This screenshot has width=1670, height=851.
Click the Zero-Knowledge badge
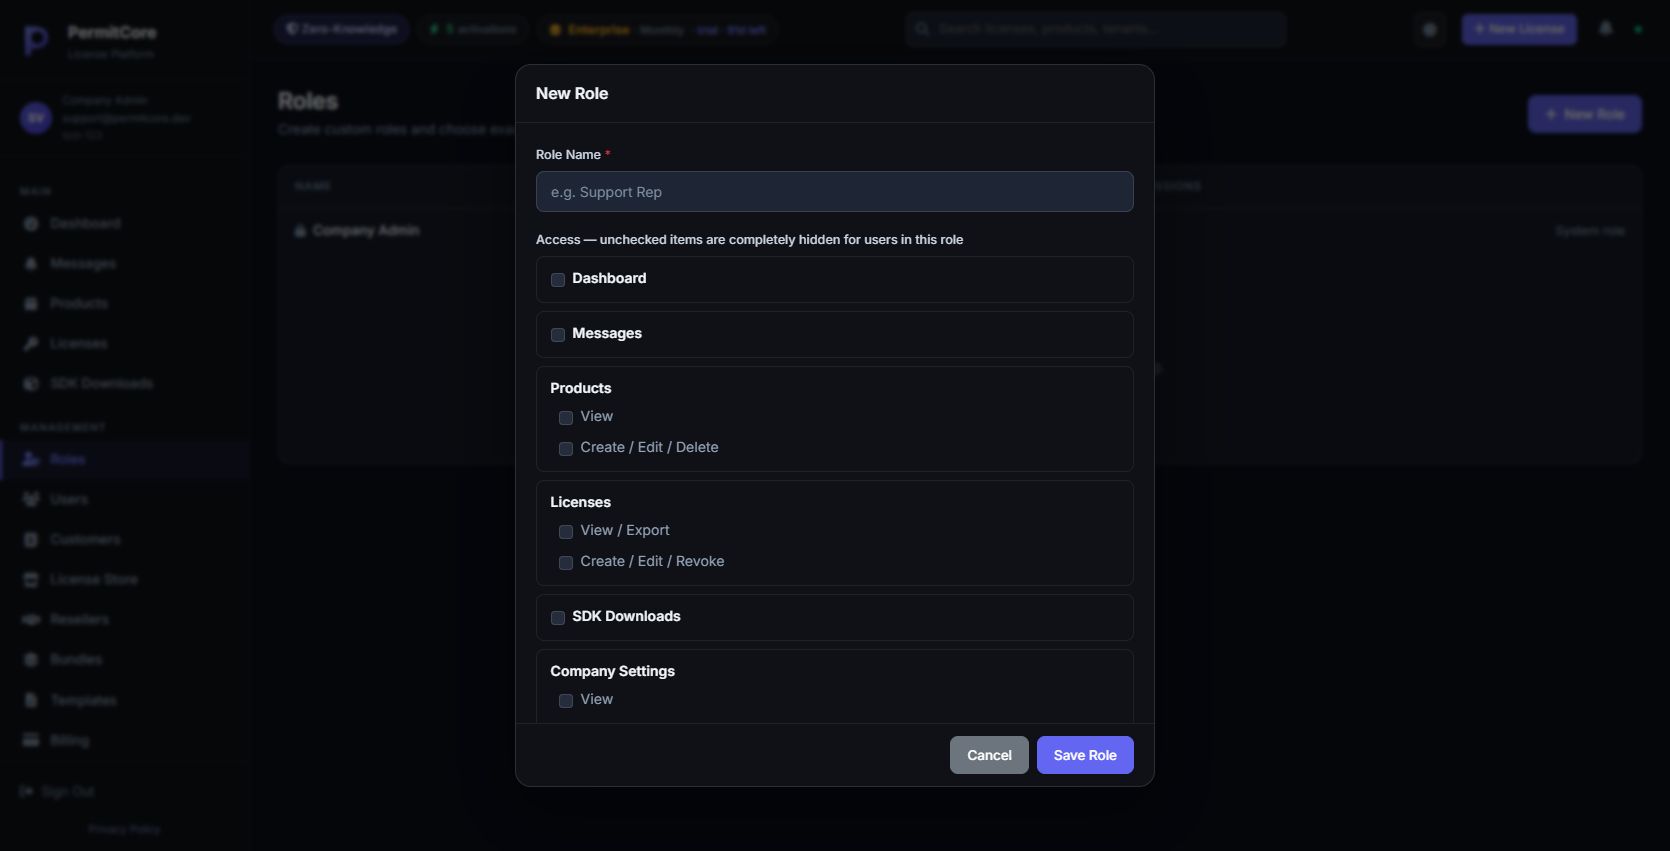tap(341, 29)
